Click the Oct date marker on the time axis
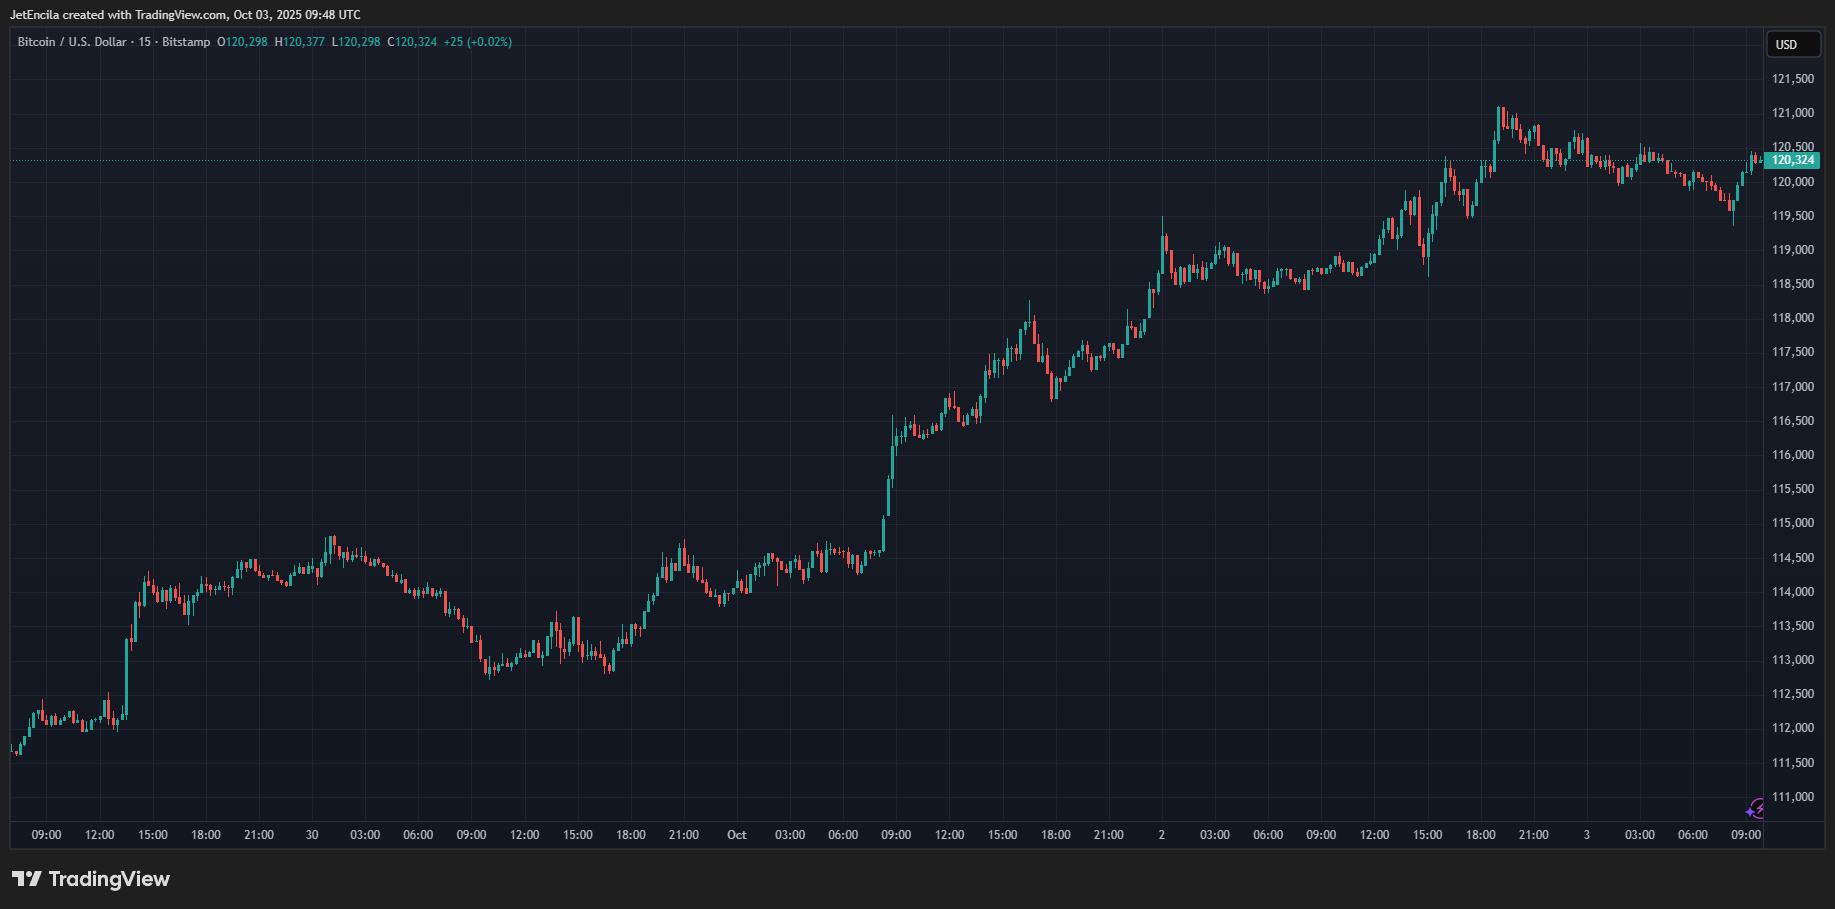The image size is (1835, 909). click(737, 835)
